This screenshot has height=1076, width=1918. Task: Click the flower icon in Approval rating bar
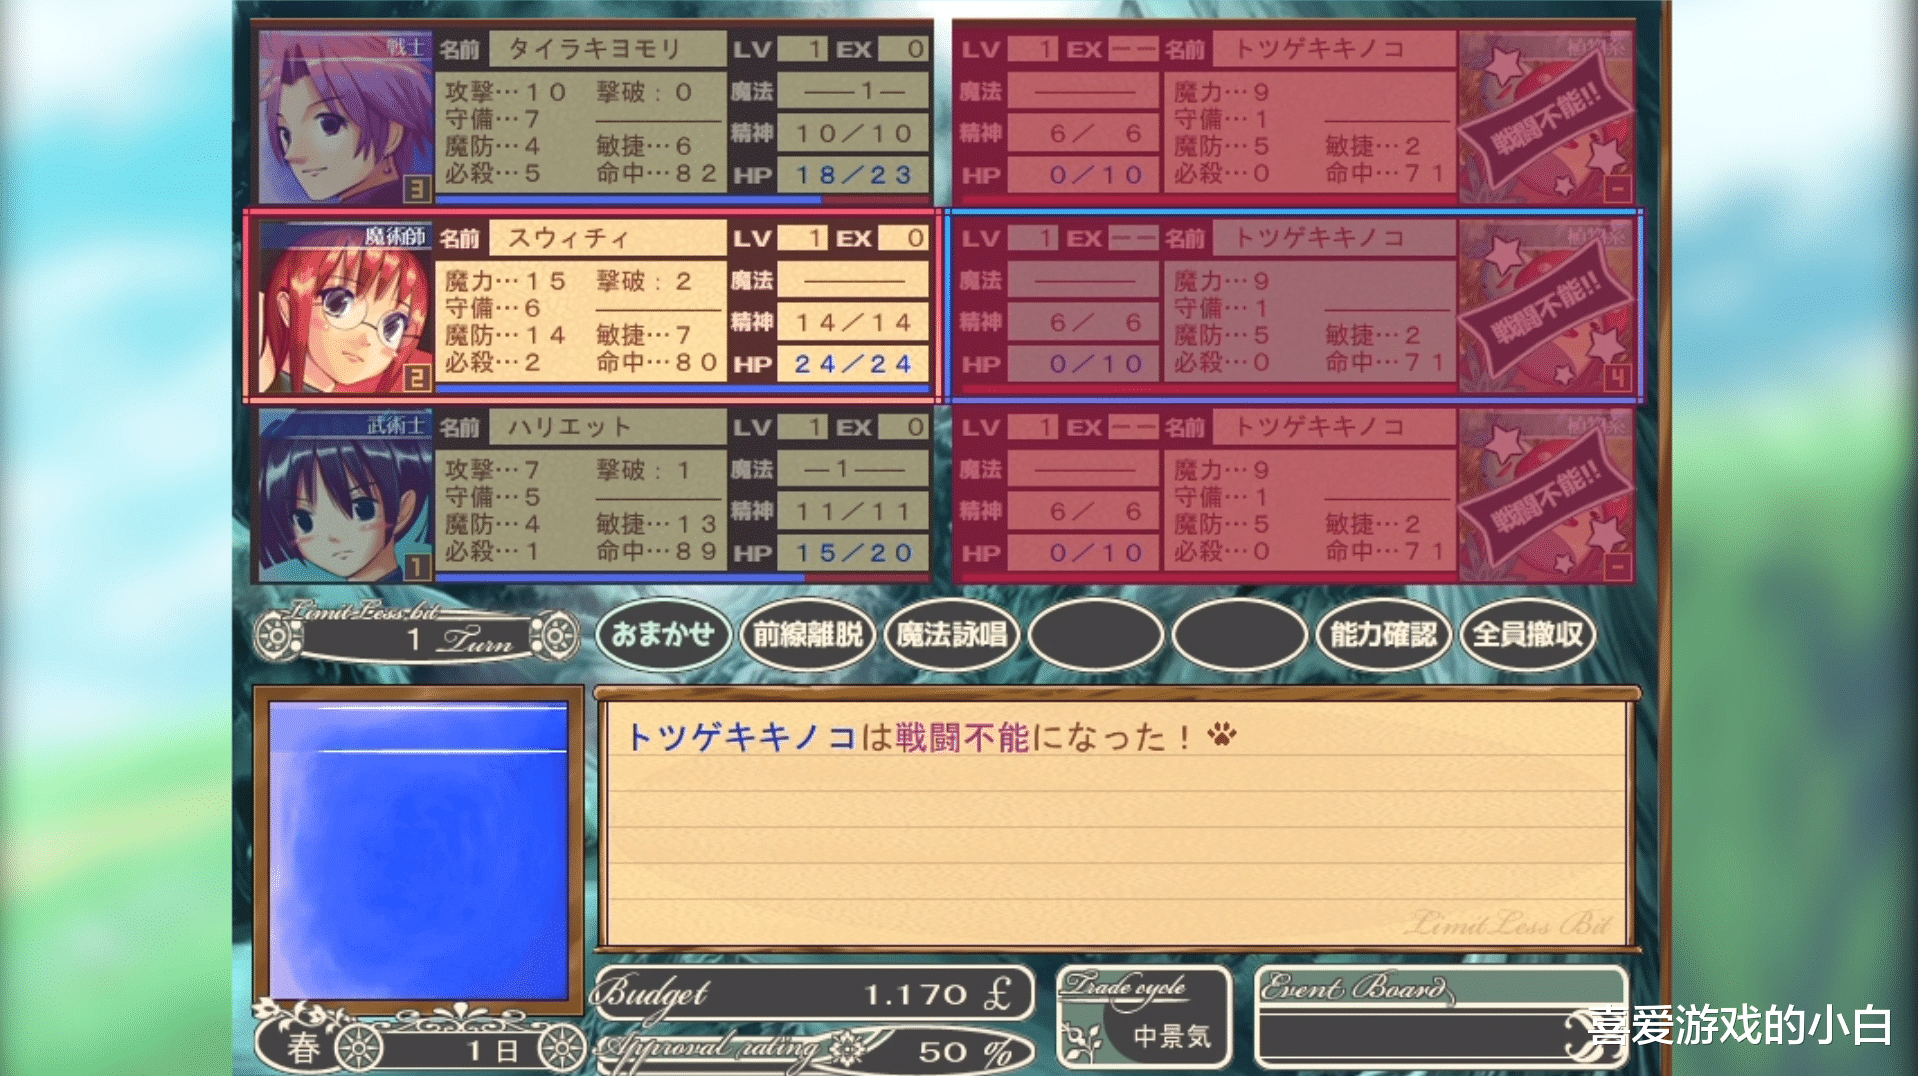coord(849,1048)
